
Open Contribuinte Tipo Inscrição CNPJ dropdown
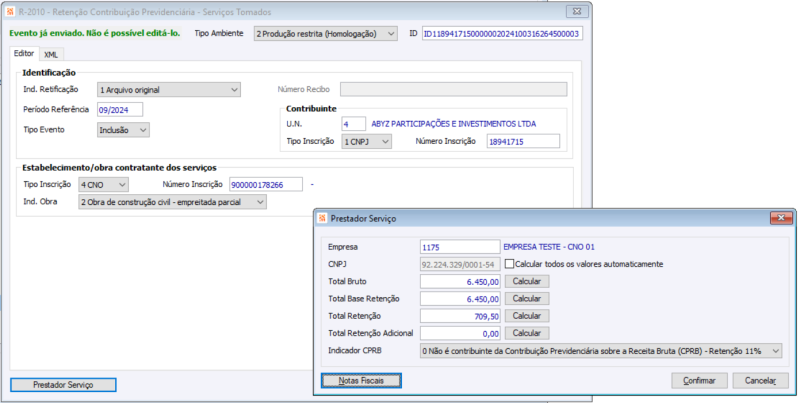(366, 141)
